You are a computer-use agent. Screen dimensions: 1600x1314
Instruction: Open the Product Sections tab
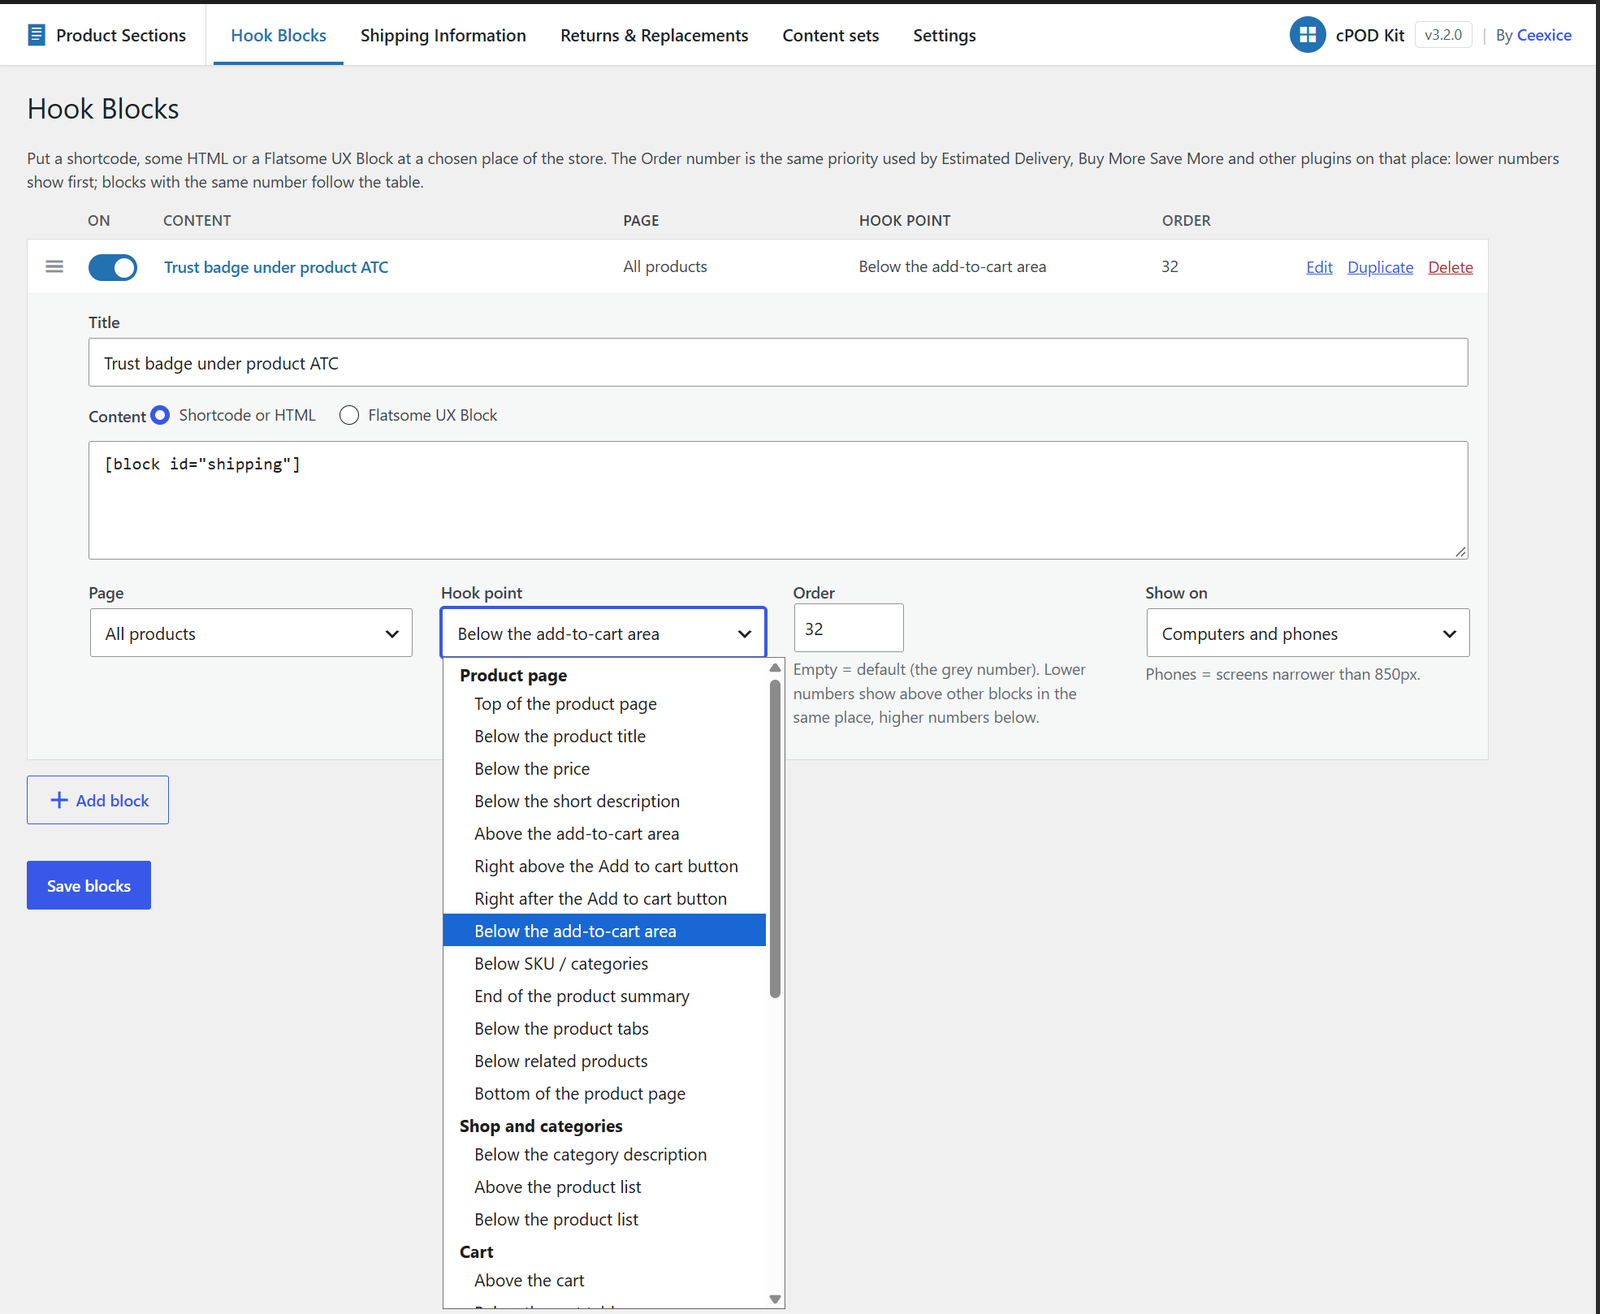click(x=107, y=35)
